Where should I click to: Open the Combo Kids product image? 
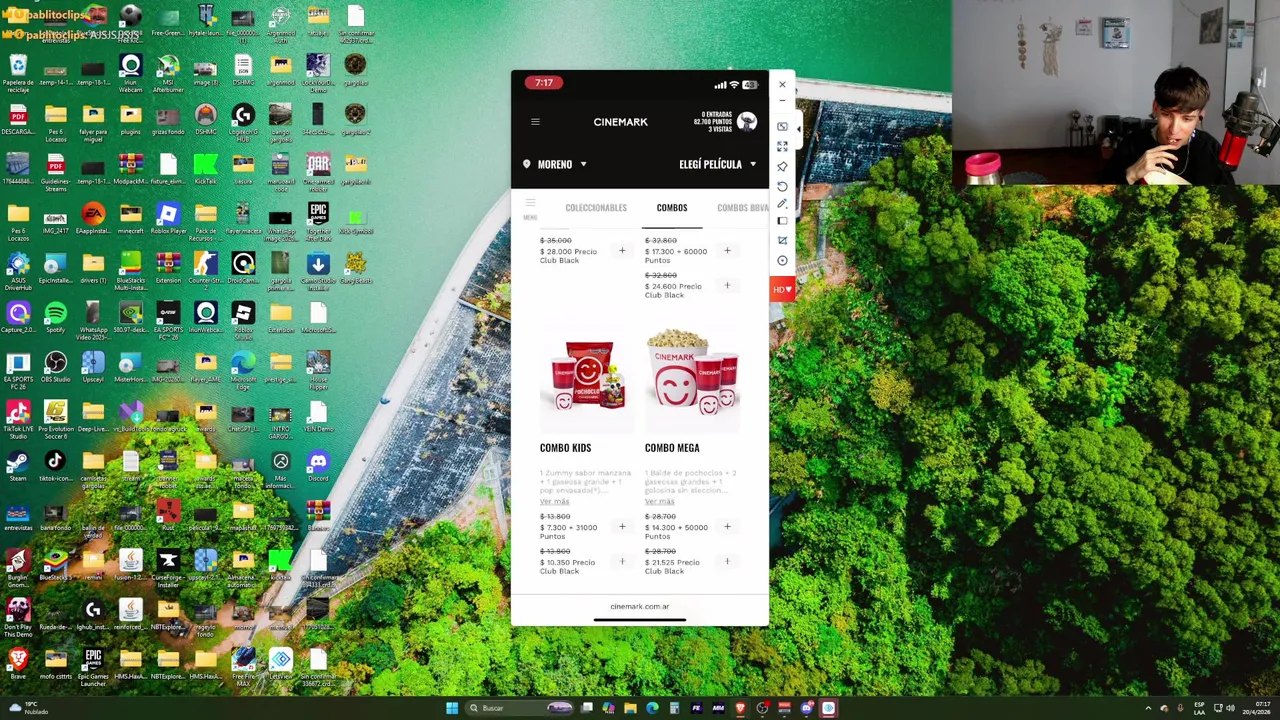pos(588,376)
